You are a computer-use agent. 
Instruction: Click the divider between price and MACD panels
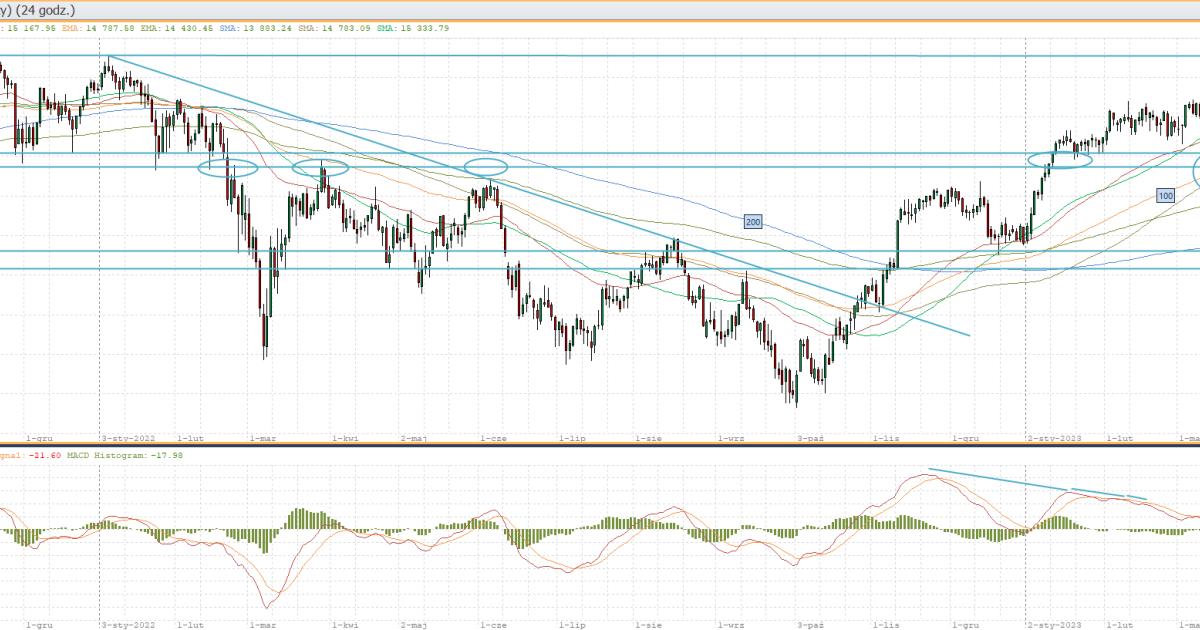(600, 446)
